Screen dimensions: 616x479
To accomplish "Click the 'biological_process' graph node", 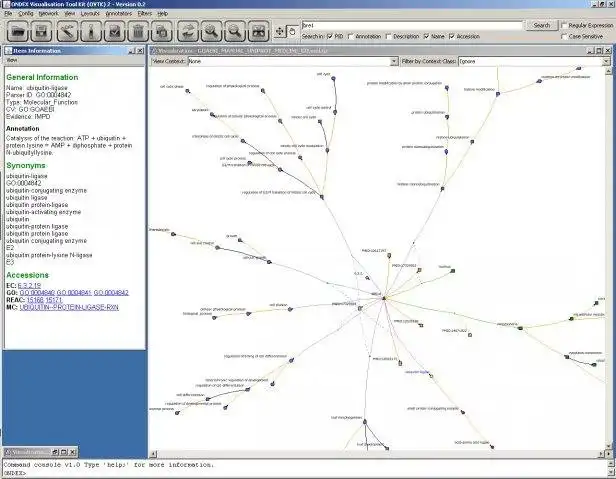I will (214, 317).
